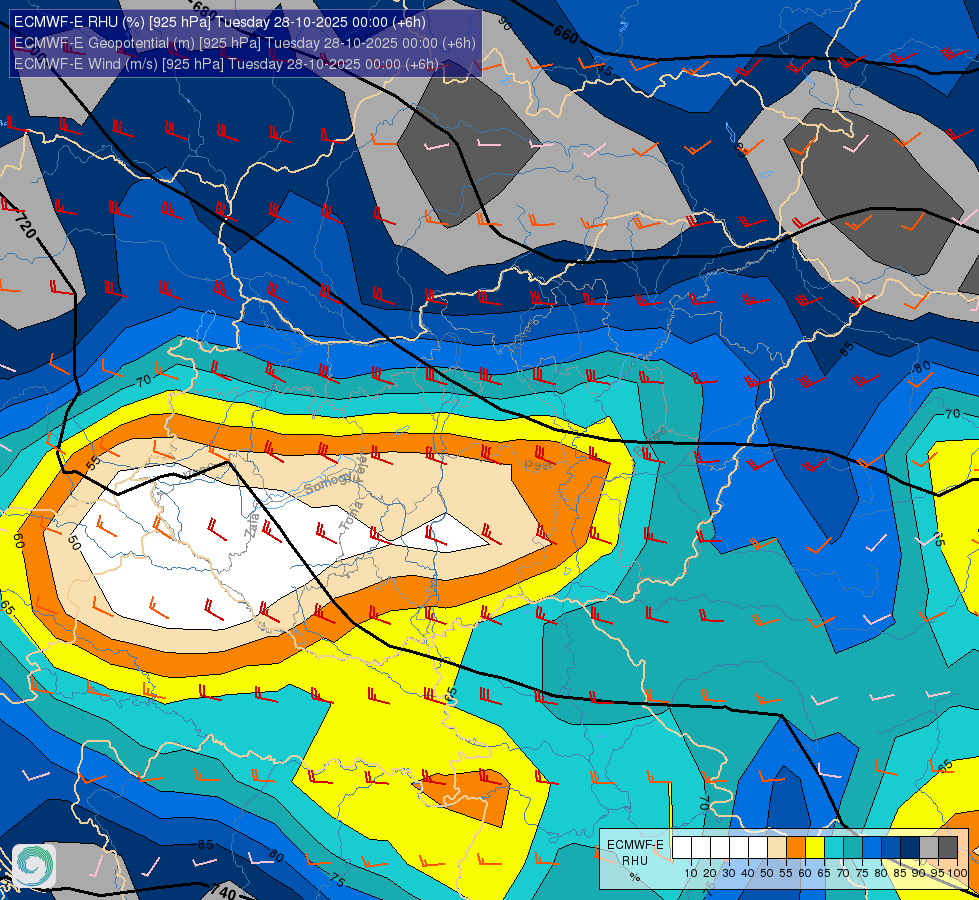
Task: Click the legend value label 30
Action: pyautogui.click(x=729, y=873)
